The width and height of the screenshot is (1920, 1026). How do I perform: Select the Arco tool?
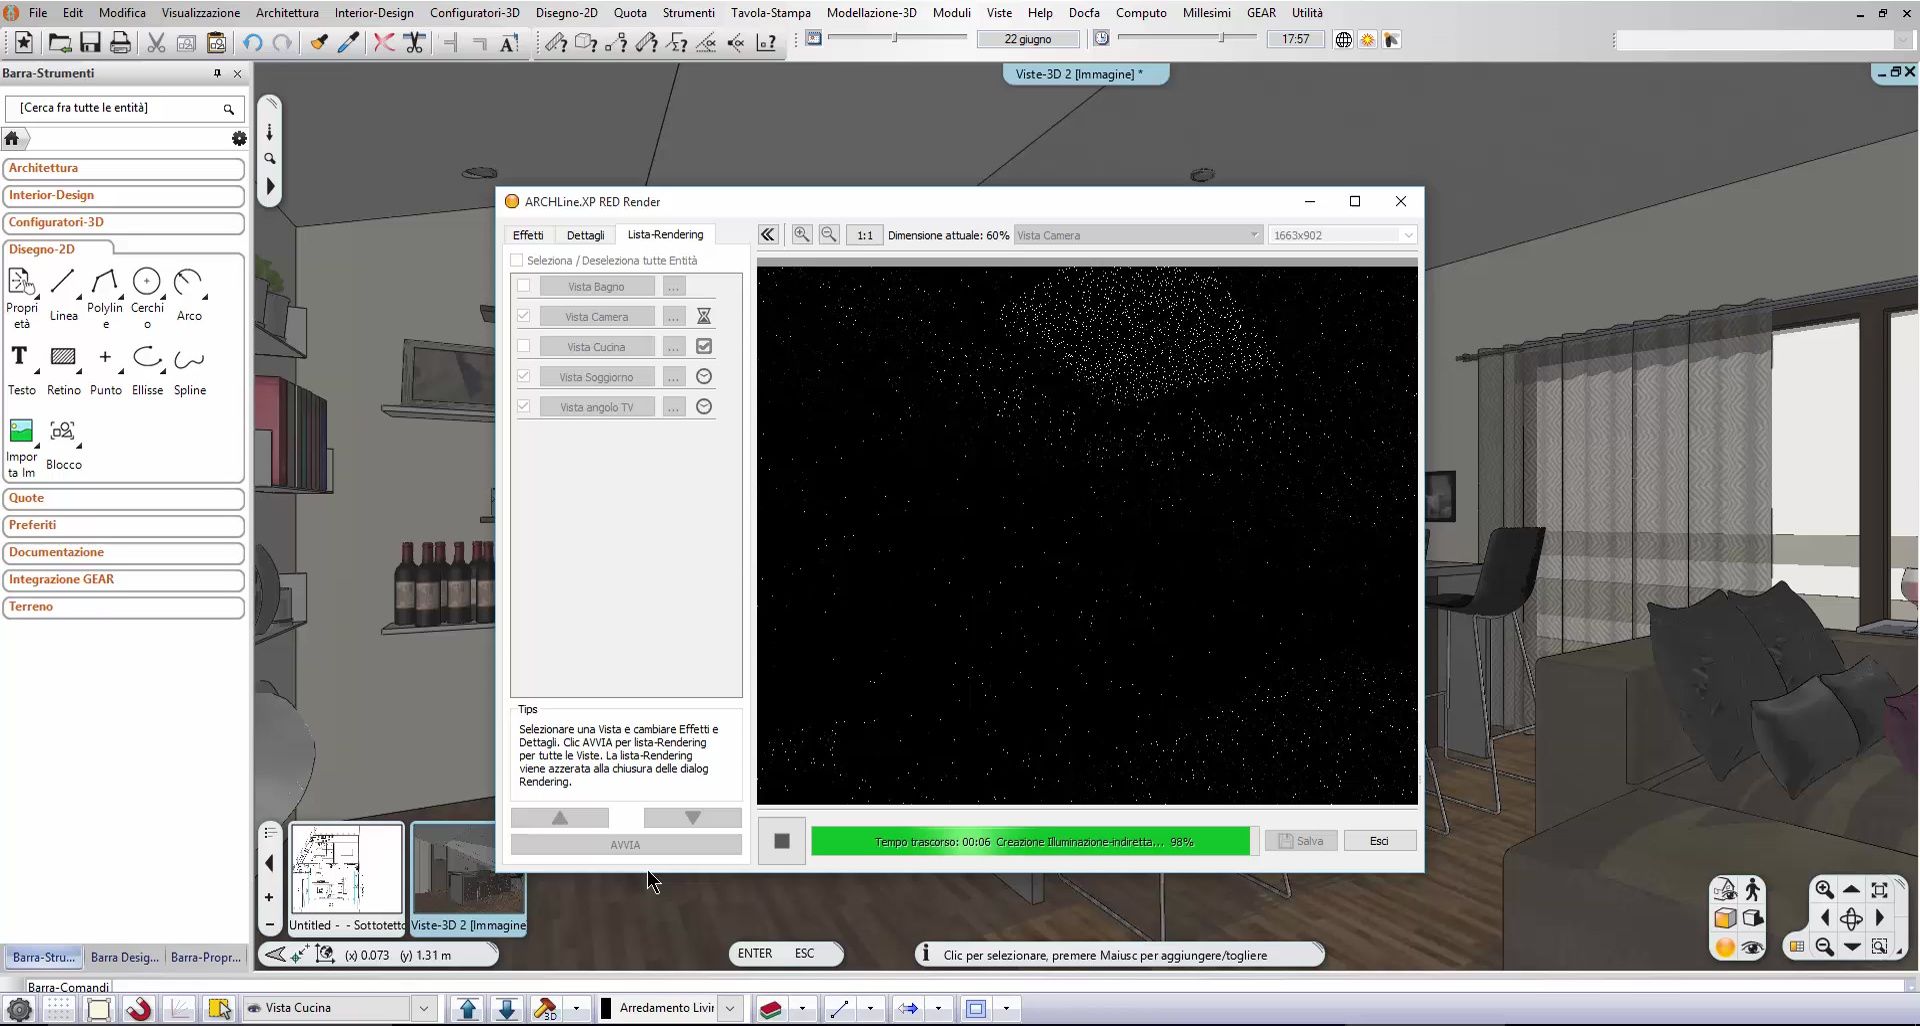pyautogui.click(x=189, y=295)
